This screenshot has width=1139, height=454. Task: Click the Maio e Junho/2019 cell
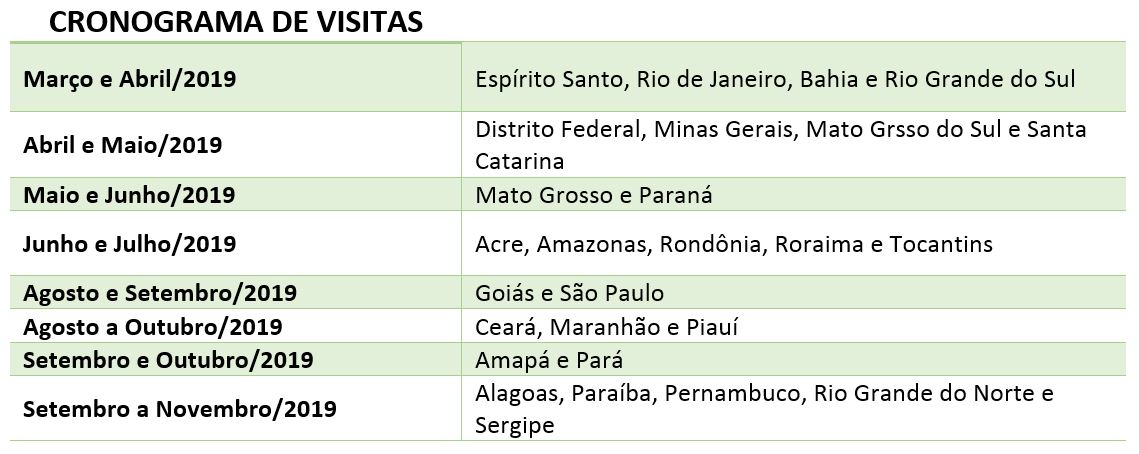[235, 195]
